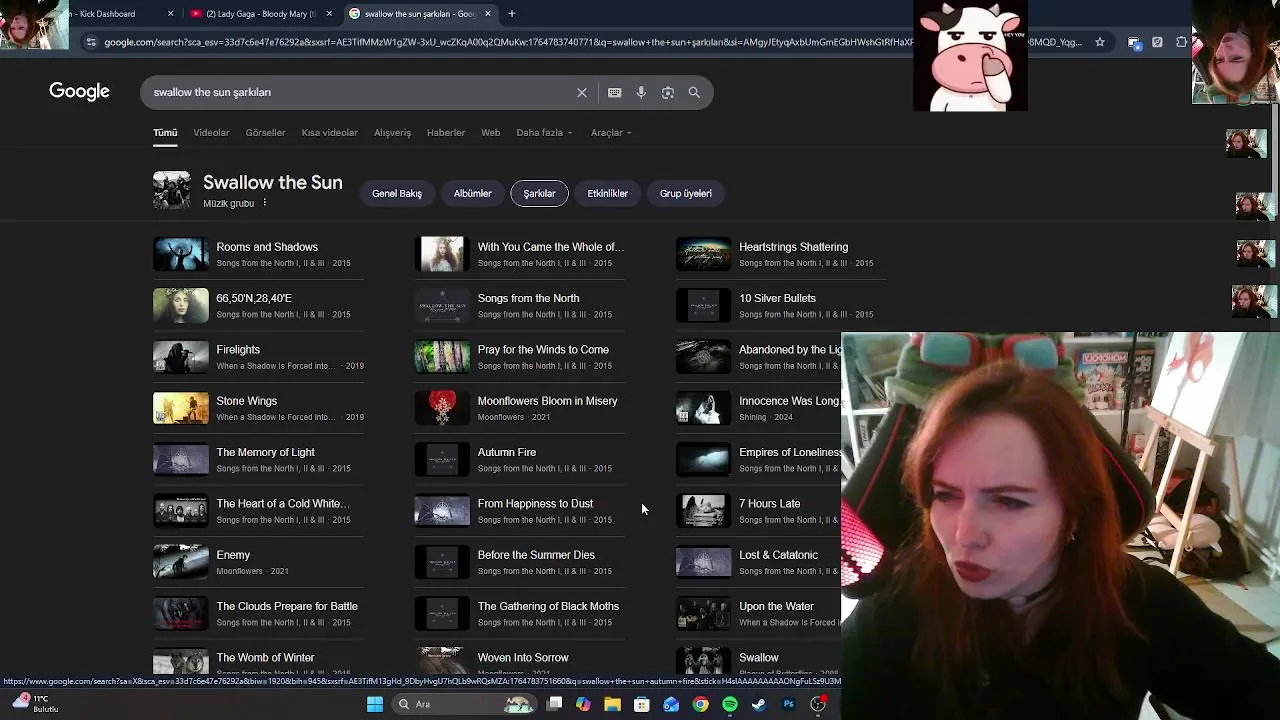
Task: Select the Şarkılar chip
Action: [539, 193]
